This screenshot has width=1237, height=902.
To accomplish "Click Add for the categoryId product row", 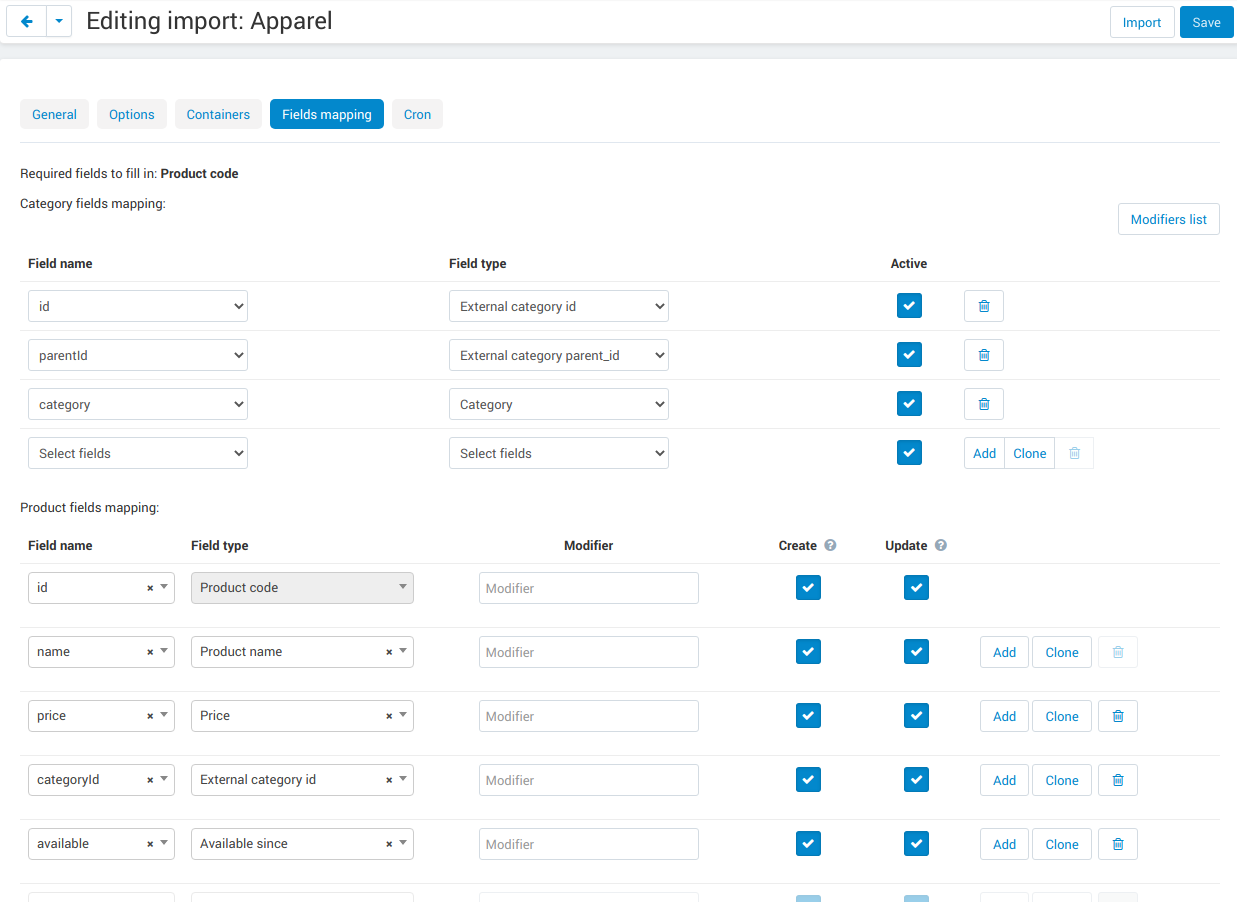I will coord(1005,780).
